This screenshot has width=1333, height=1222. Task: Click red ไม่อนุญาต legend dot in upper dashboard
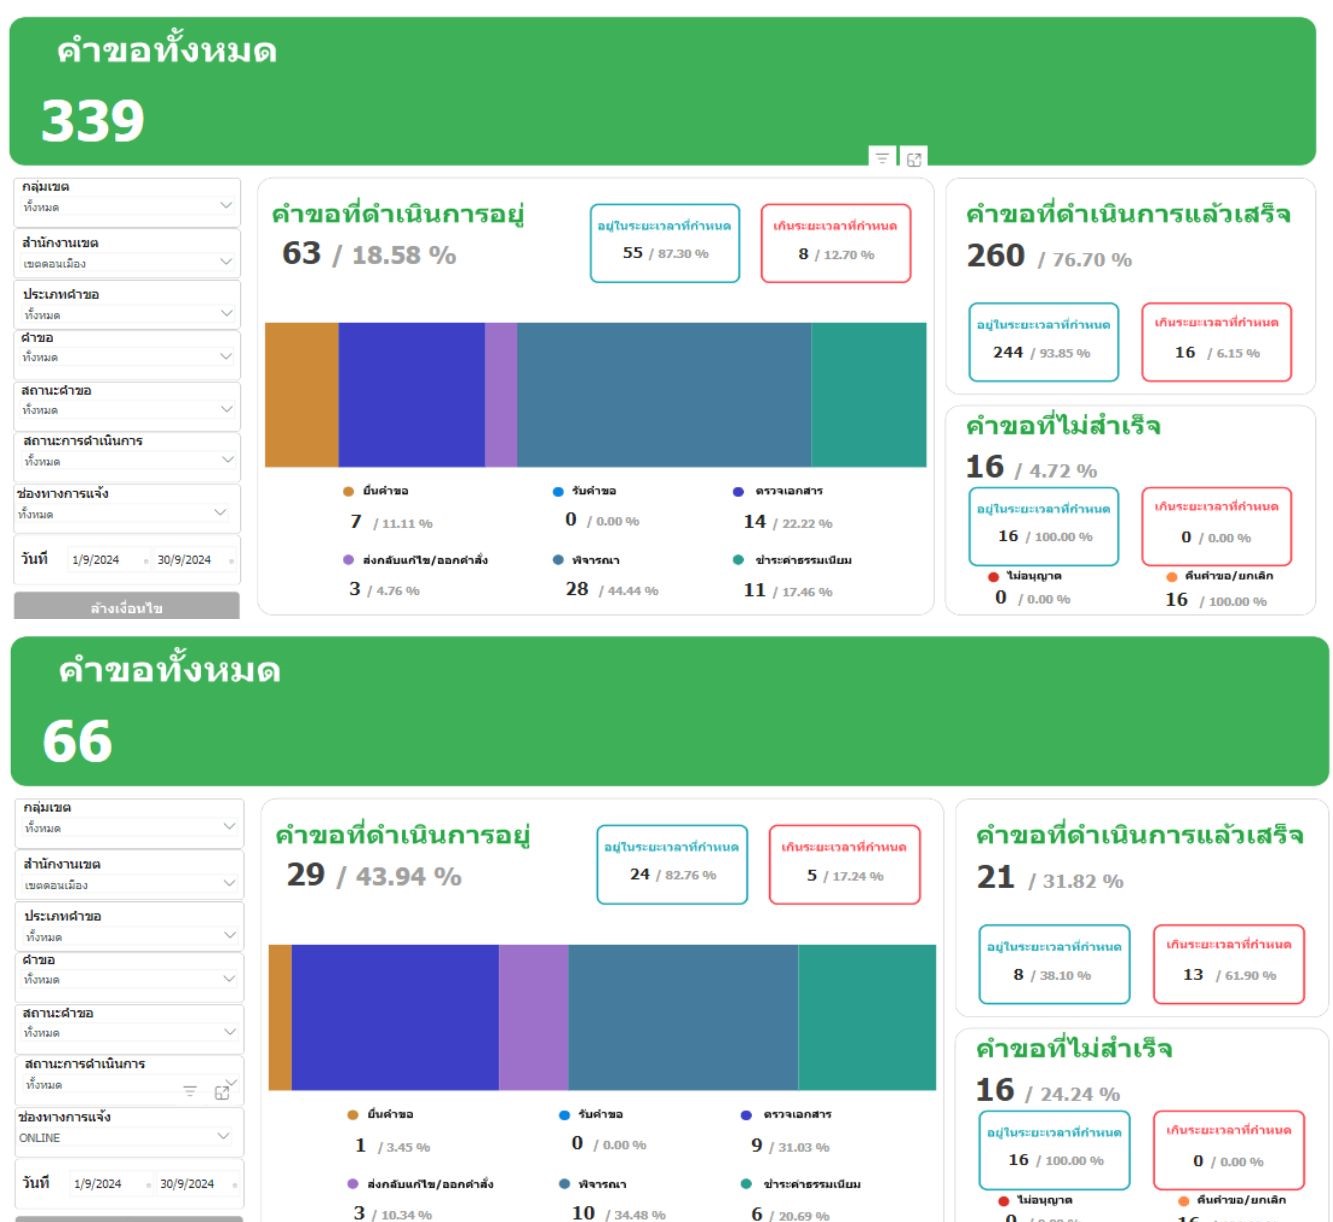click(993, 576)
